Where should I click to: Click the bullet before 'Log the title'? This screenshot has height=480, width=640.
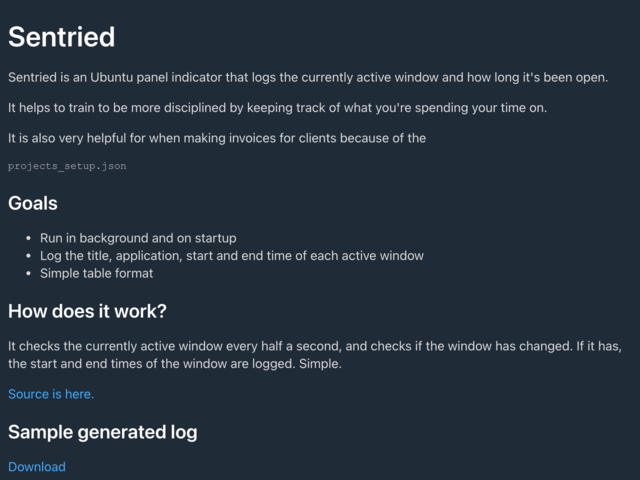28,256
